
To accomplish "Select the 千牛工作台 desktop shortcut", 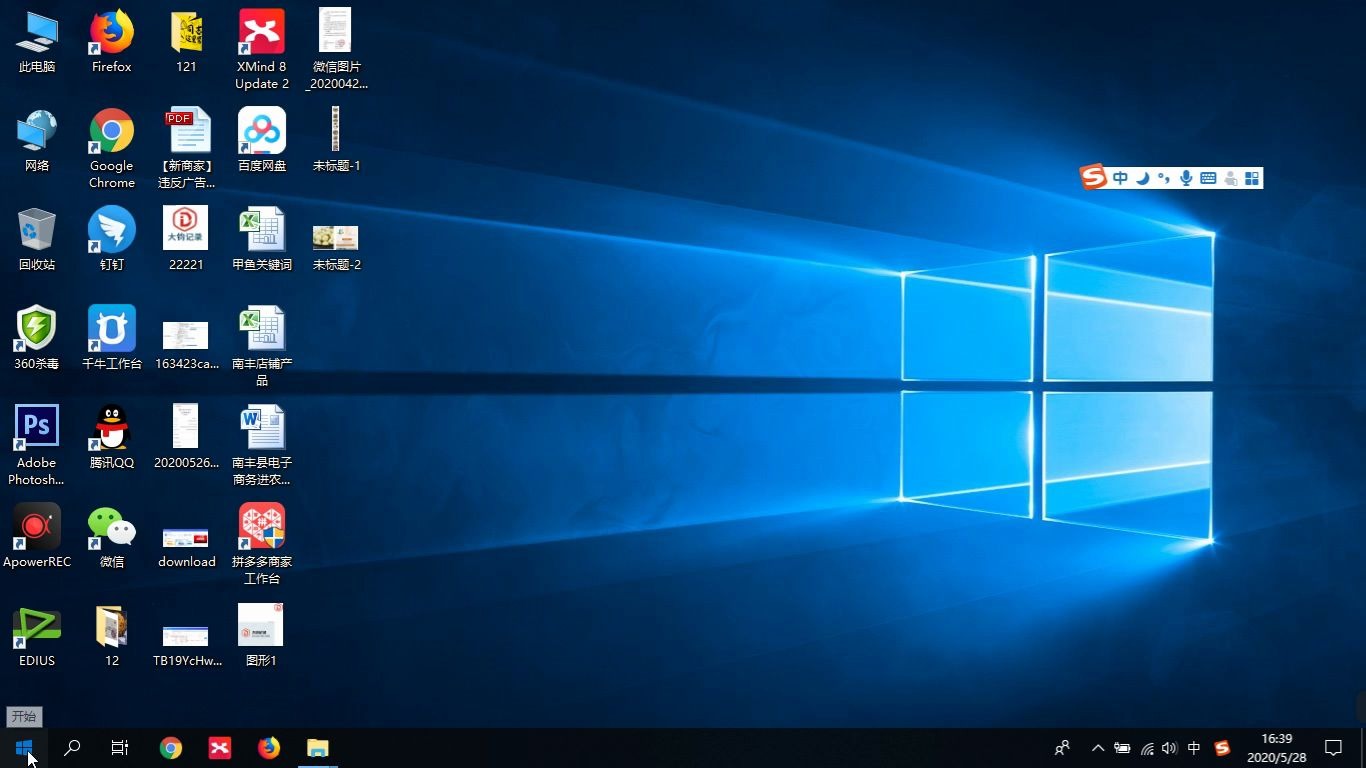I will [112, 339].
